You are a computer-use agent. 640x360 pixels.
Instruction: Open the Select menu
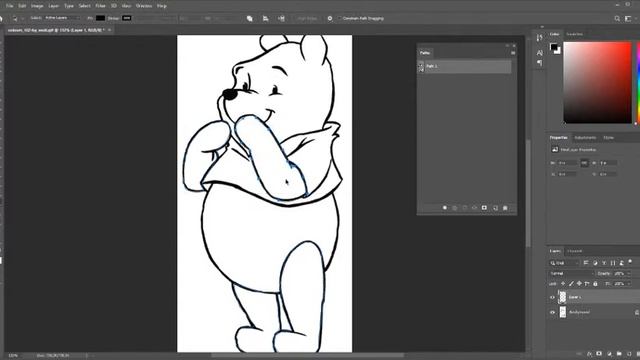pyautogui.click(x=84, y=6)
